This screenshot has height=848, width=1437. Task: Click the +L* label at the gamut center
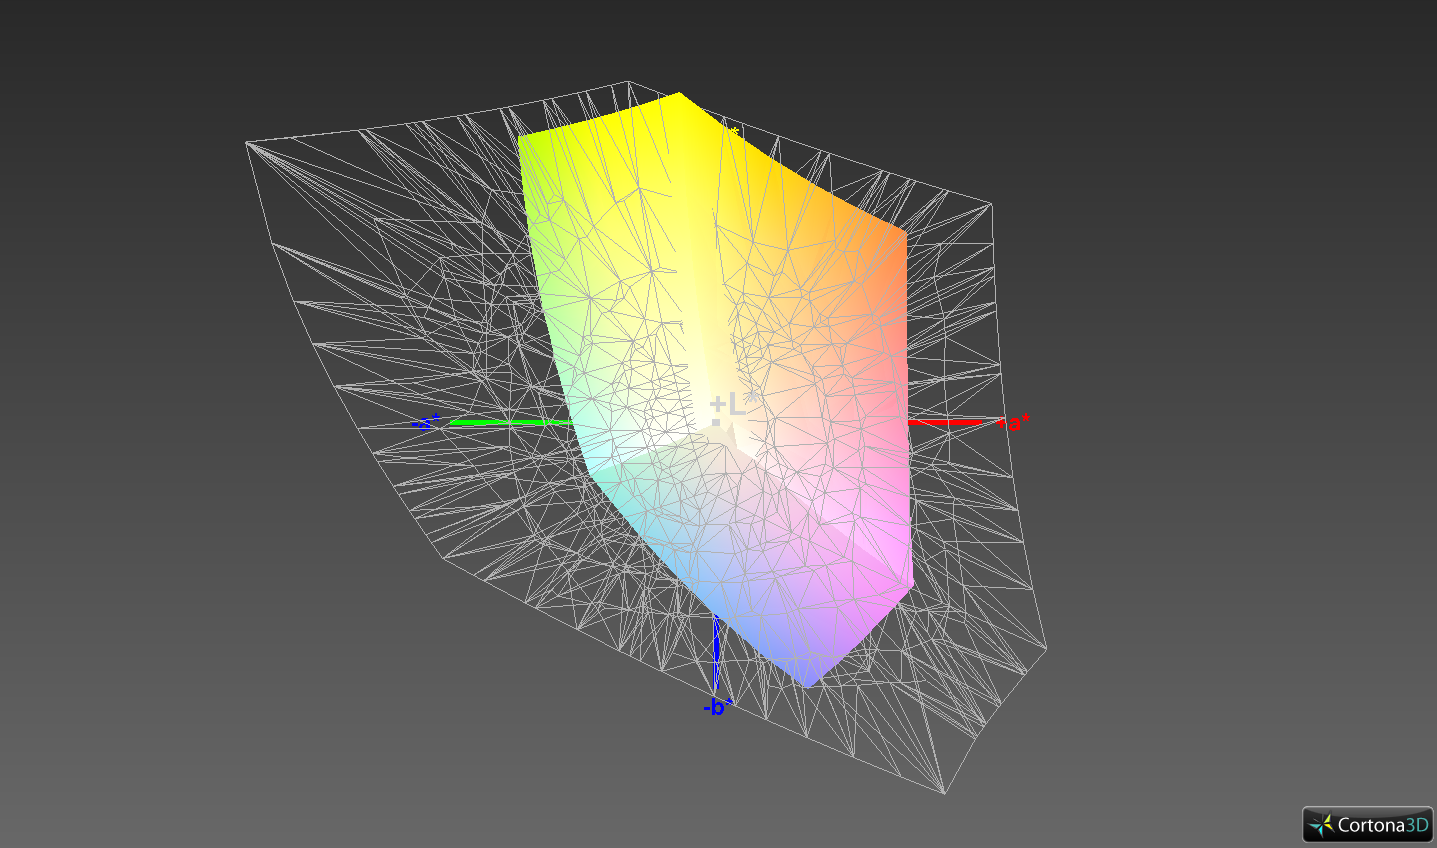coord(733,404)
